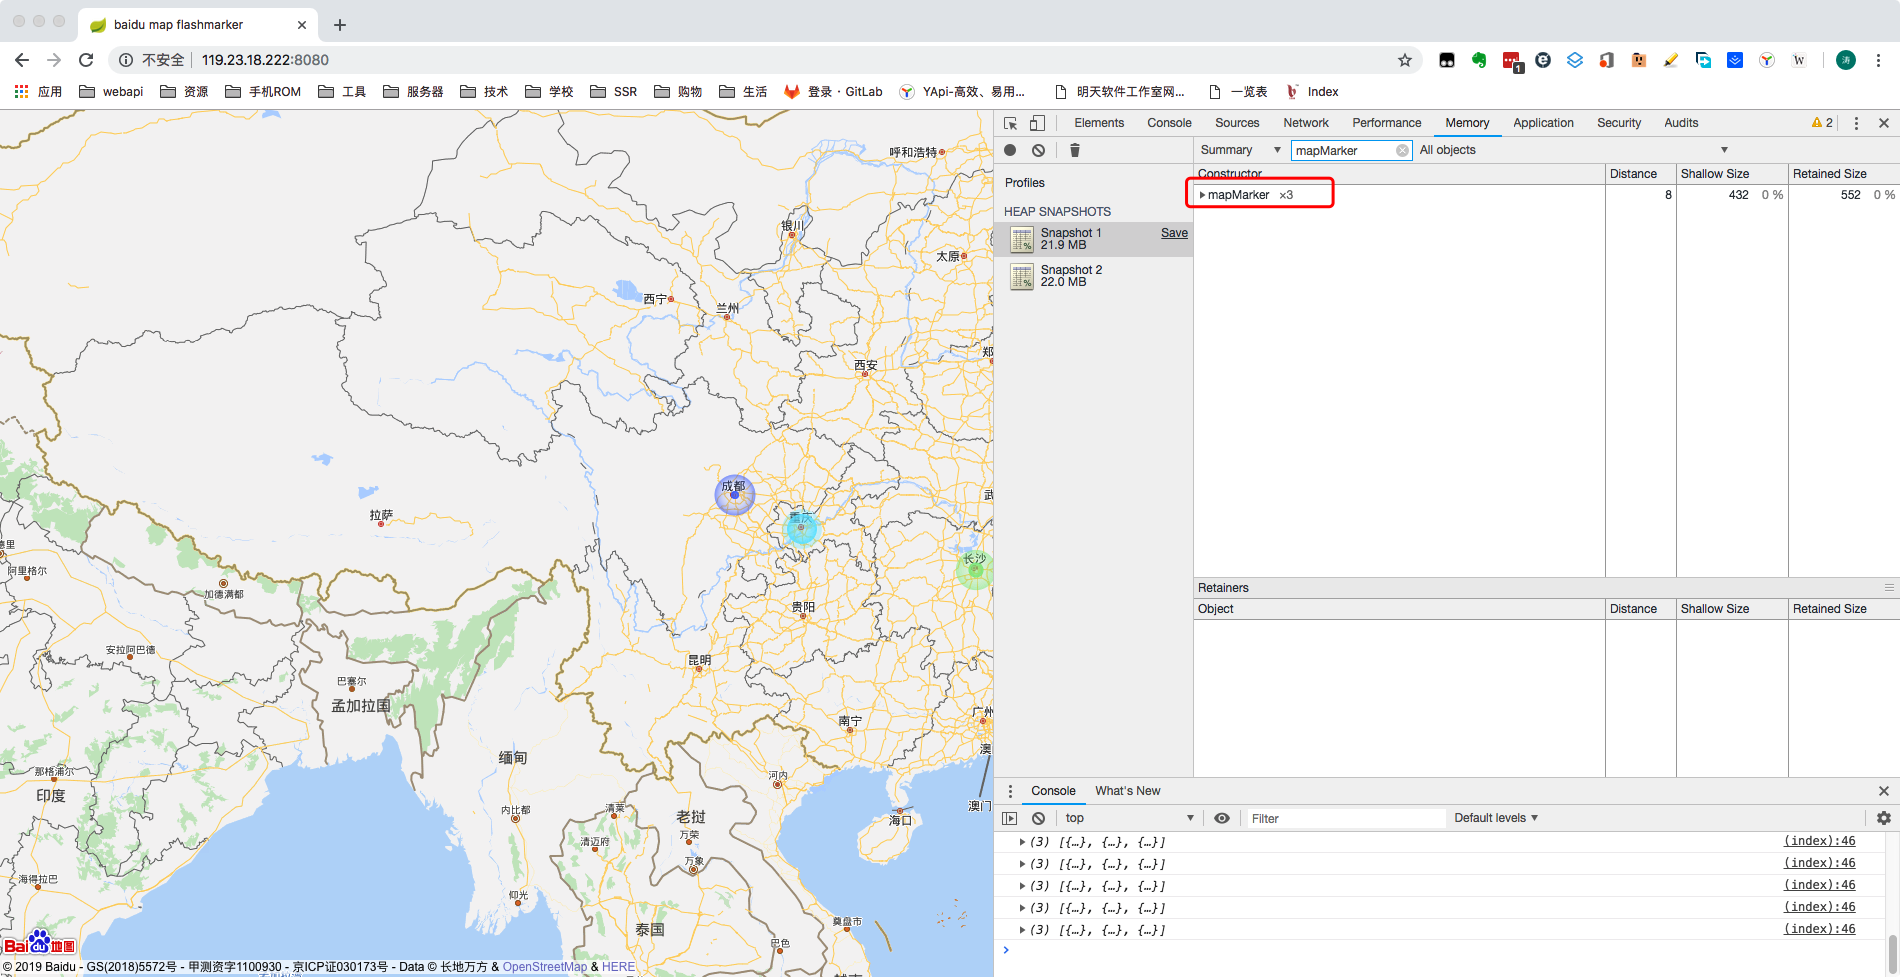1900x977 pixels.
Task: Click the show console sidebar icon
Action: (x=1010, y=818)
